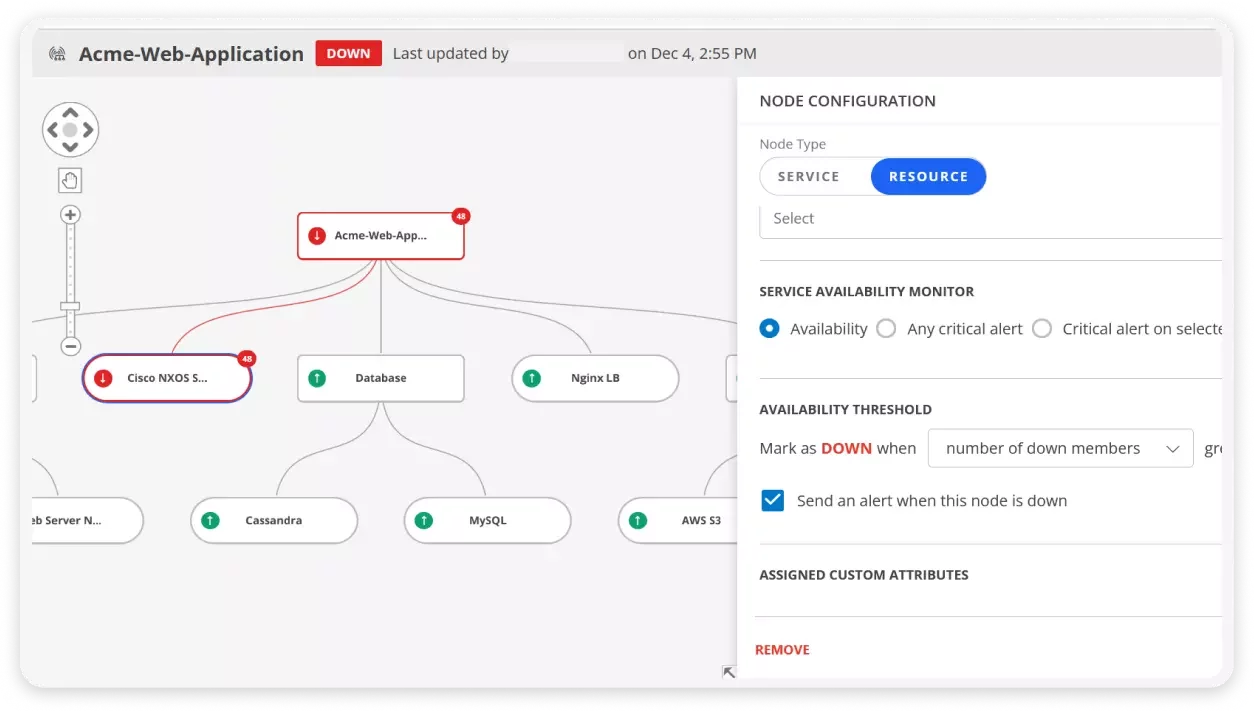The width and height of the screenshot is (1254, 711).
Task: Select the Availability radio button
Action: pos(769,329)
